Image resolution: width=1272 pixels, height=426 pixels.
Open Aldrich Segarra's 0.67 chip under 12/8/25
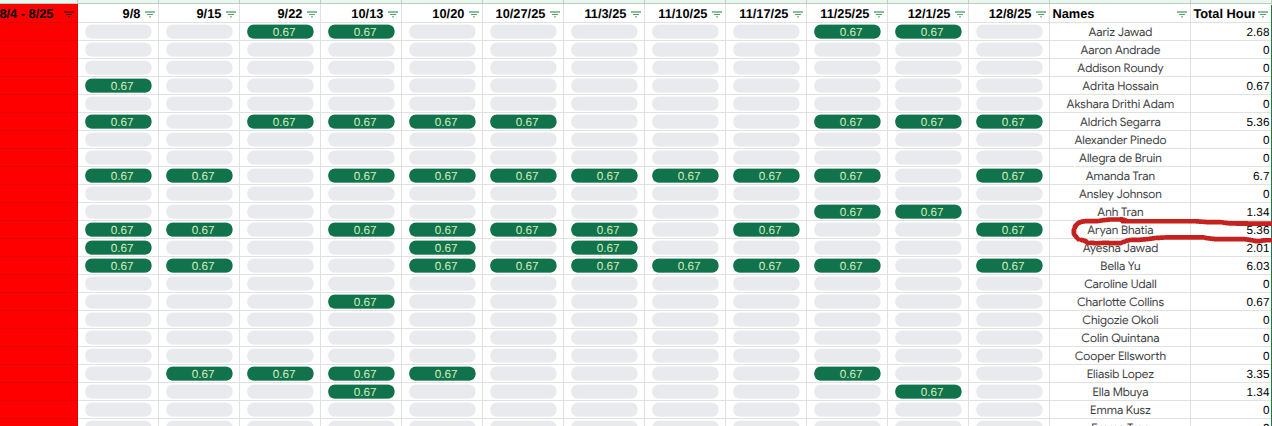coord(1009,122)
